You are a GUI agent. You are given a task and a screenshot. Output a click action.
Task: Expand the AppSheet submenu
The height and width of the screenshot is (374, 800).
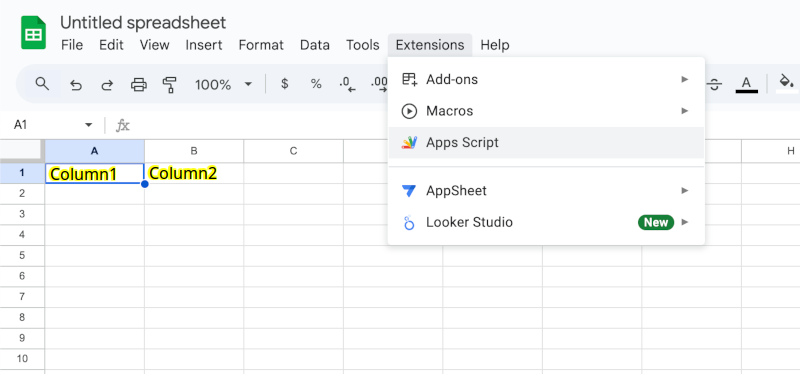pyautogui.click(x=546, y=191)
